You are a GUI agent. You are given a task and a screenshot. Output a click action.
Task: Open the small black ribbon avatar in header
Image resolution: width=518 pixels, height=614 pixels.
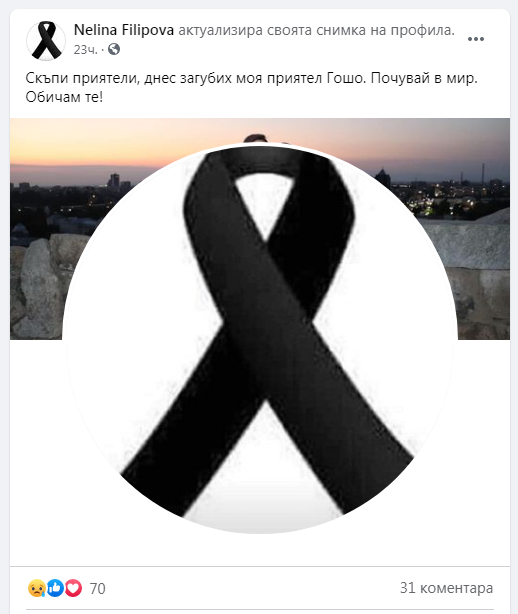point(46,41)
